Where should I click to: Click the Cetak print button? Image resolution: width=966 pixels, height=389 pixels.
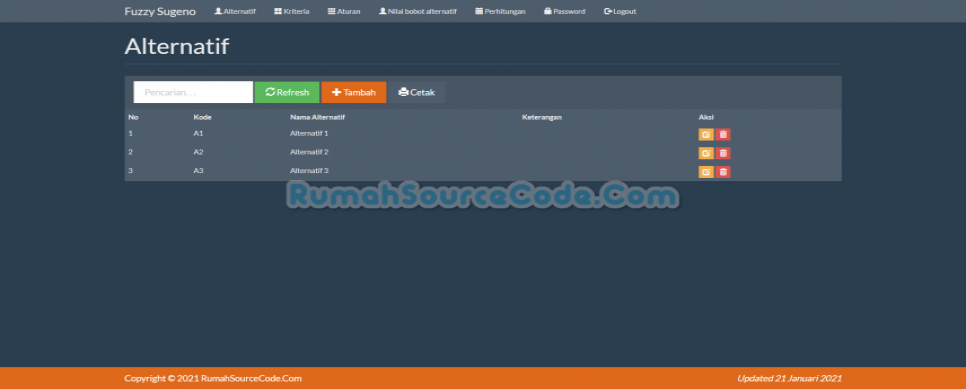coord(416,92)
